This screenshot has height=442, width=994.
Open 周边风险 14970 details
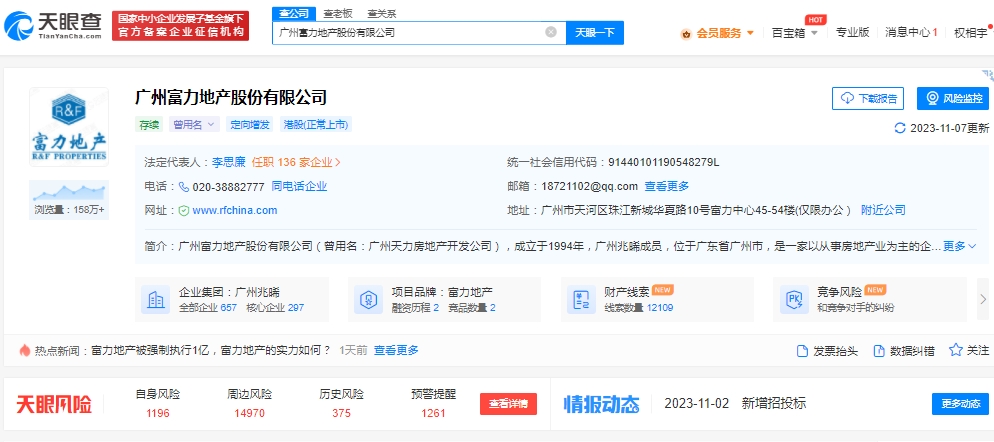250,404
